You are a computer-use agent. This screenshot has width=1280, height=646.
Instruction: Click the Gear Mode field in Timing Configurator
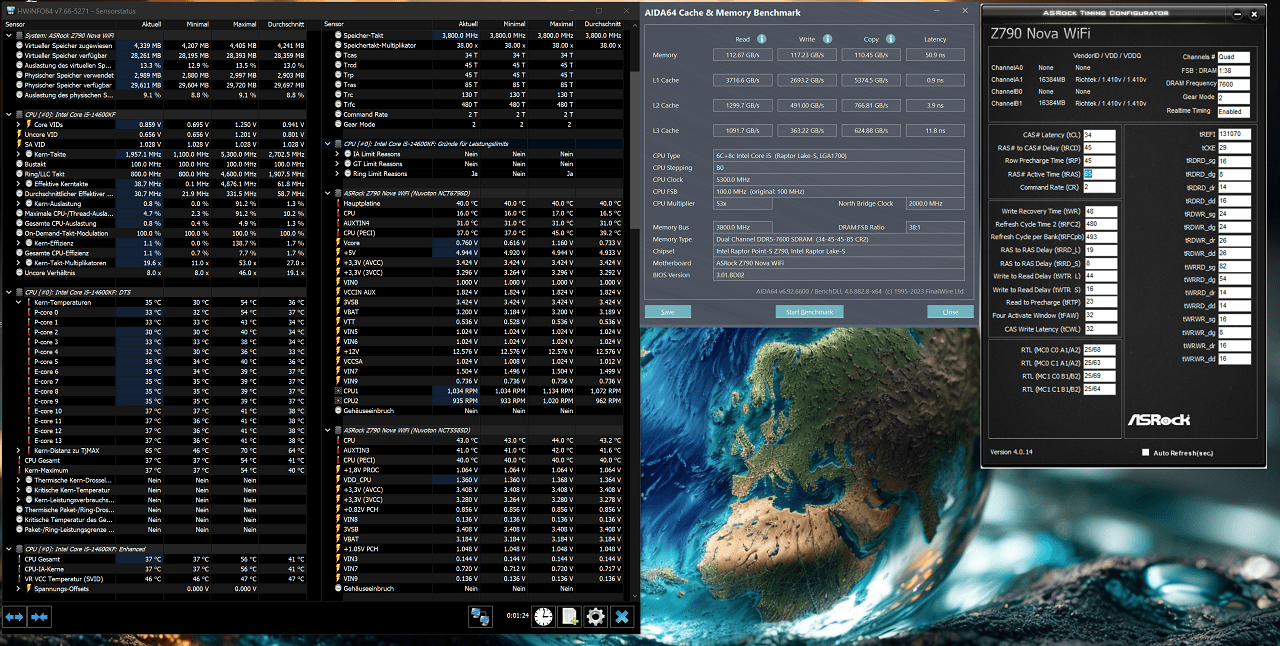click(x=1235, y=97)
